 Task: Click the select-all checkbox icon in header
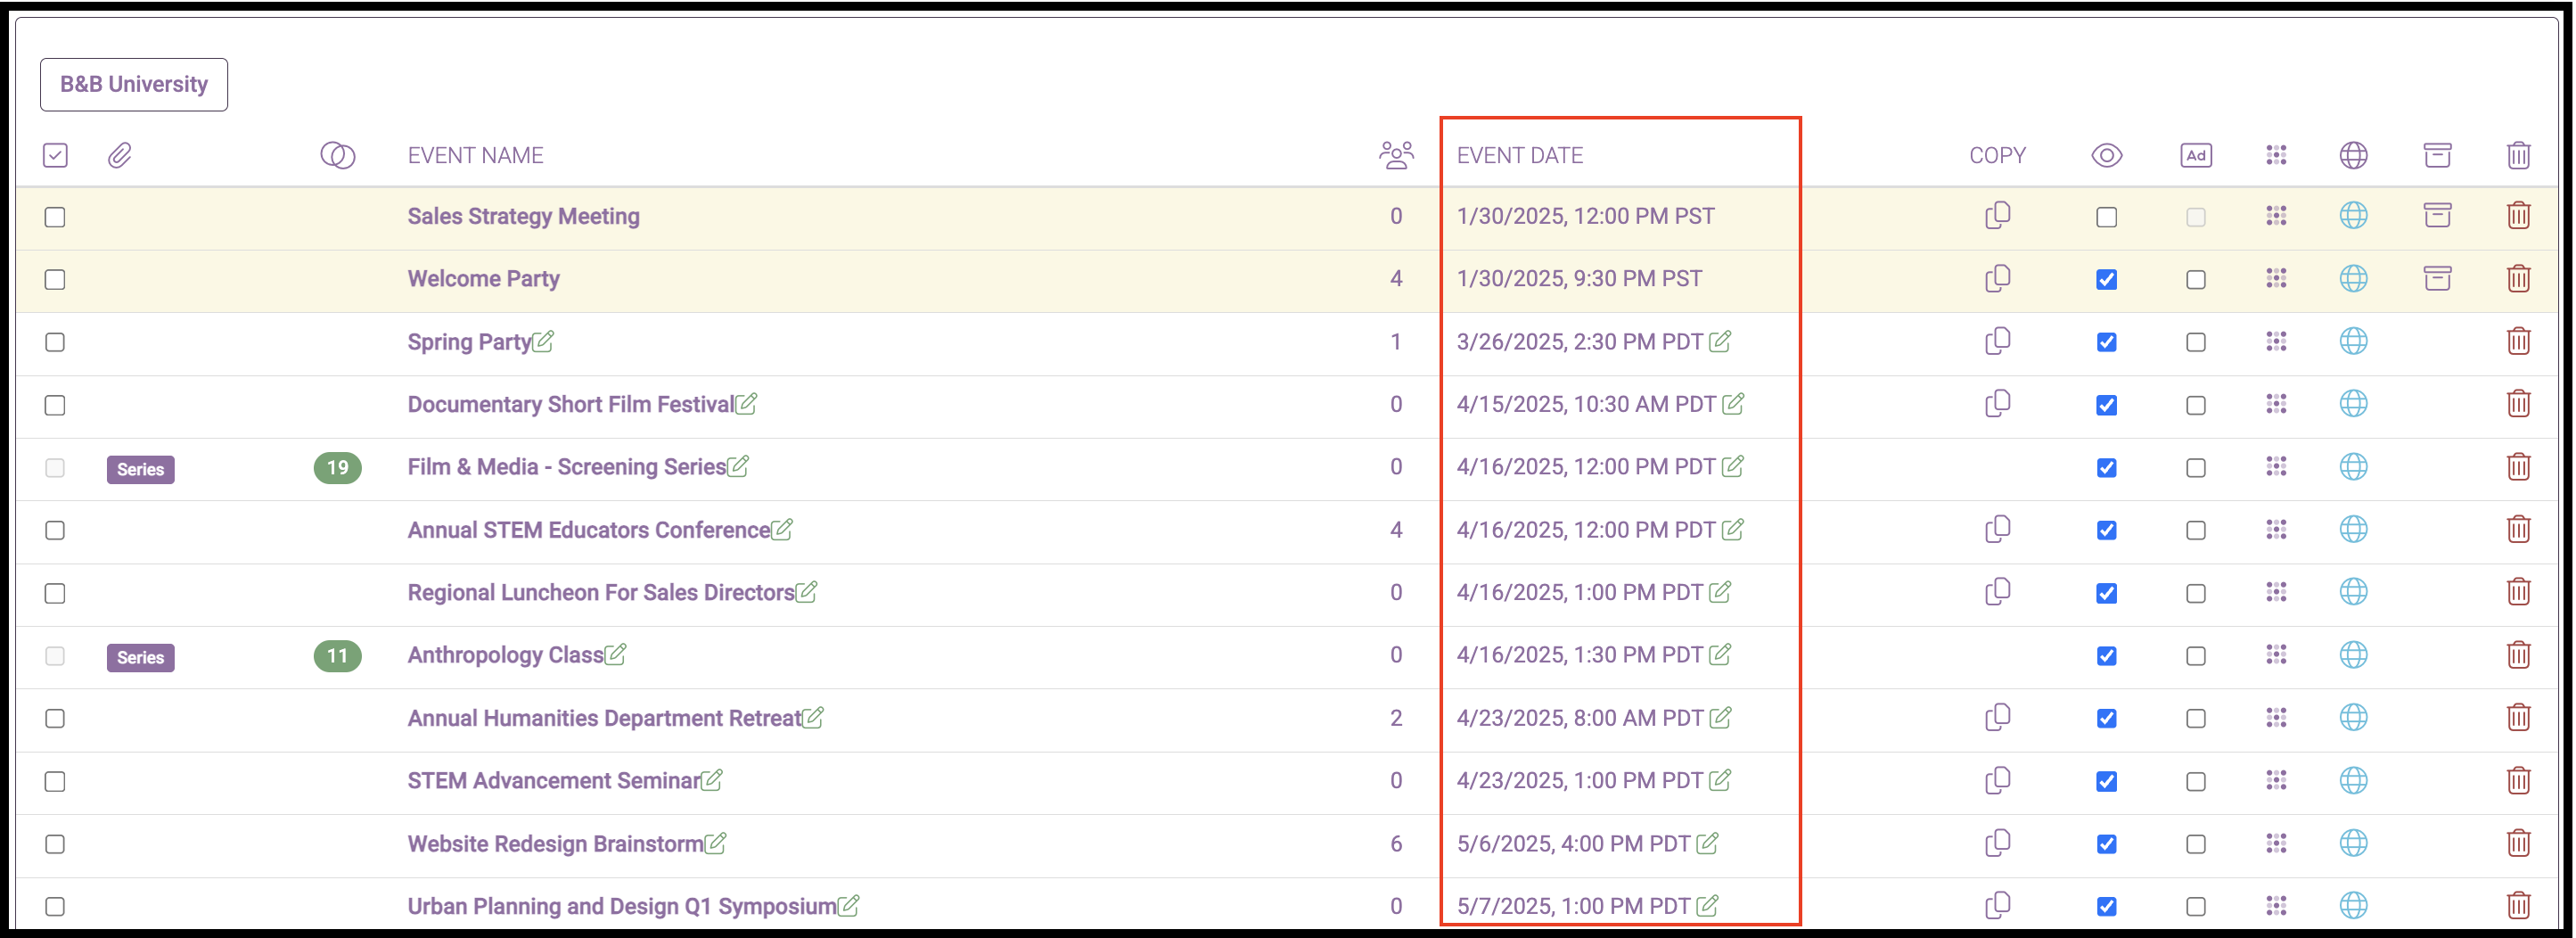coord(55,155)
